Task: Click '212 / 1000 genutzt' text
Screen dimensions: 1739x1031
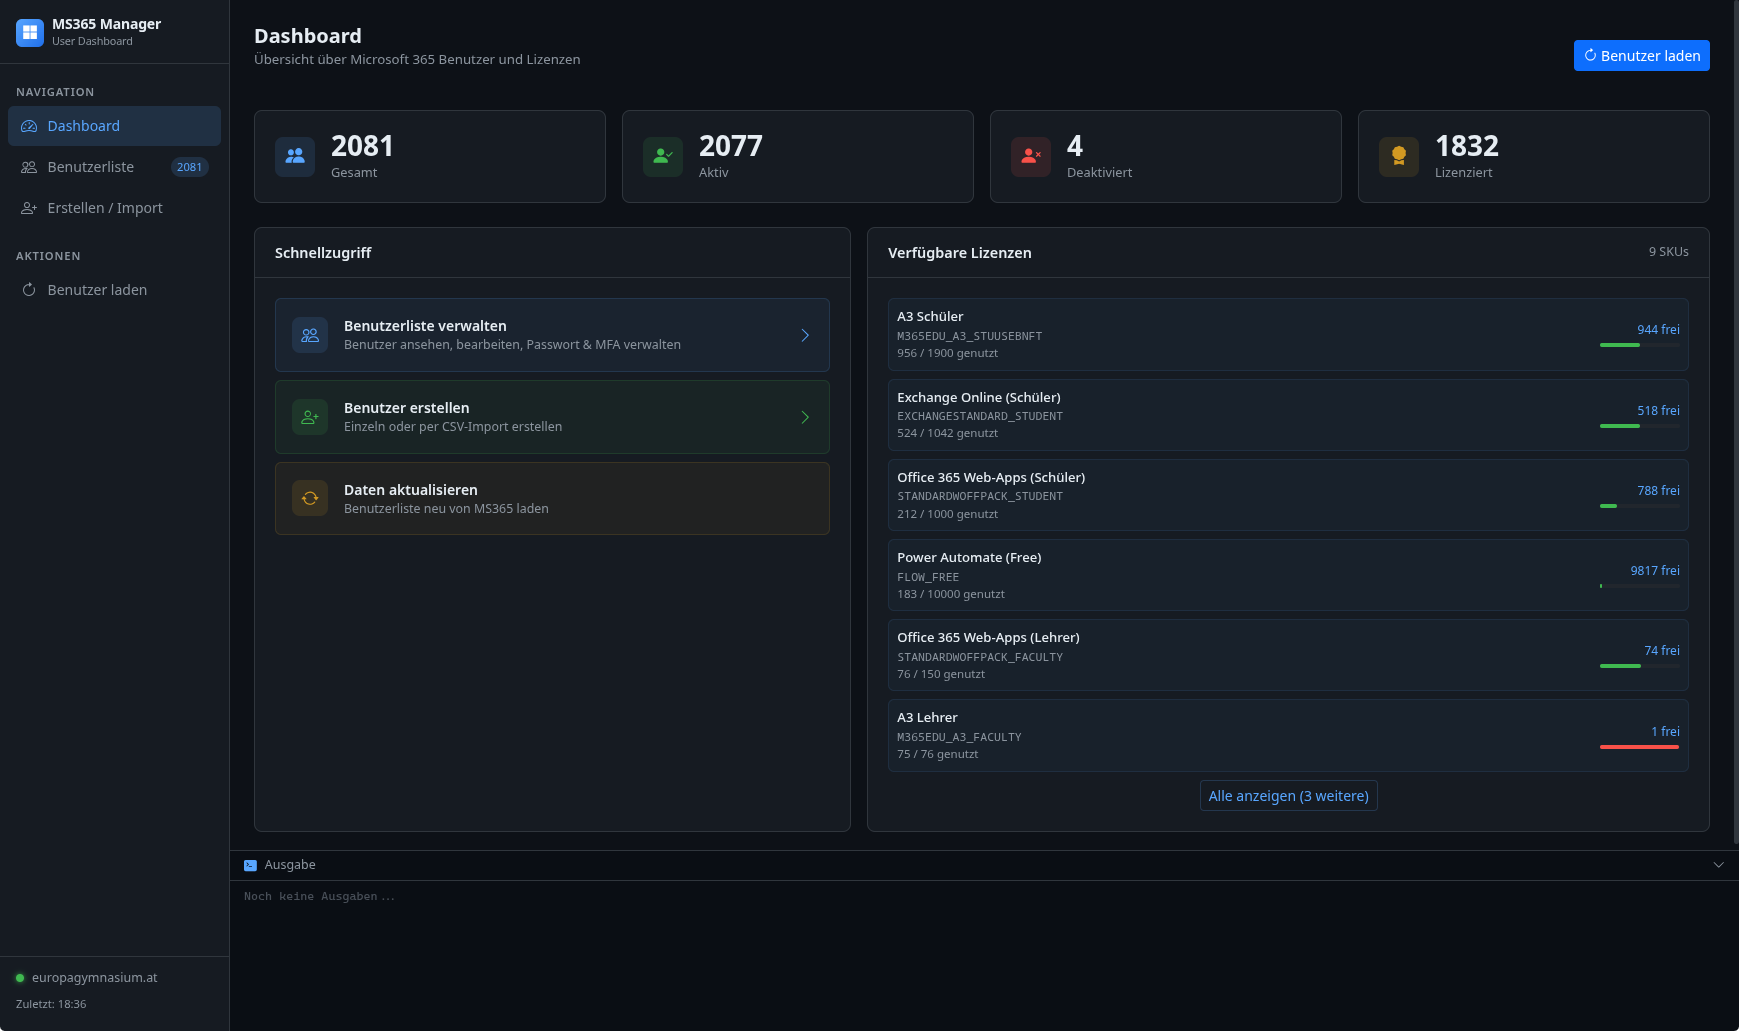Action: 947,514
